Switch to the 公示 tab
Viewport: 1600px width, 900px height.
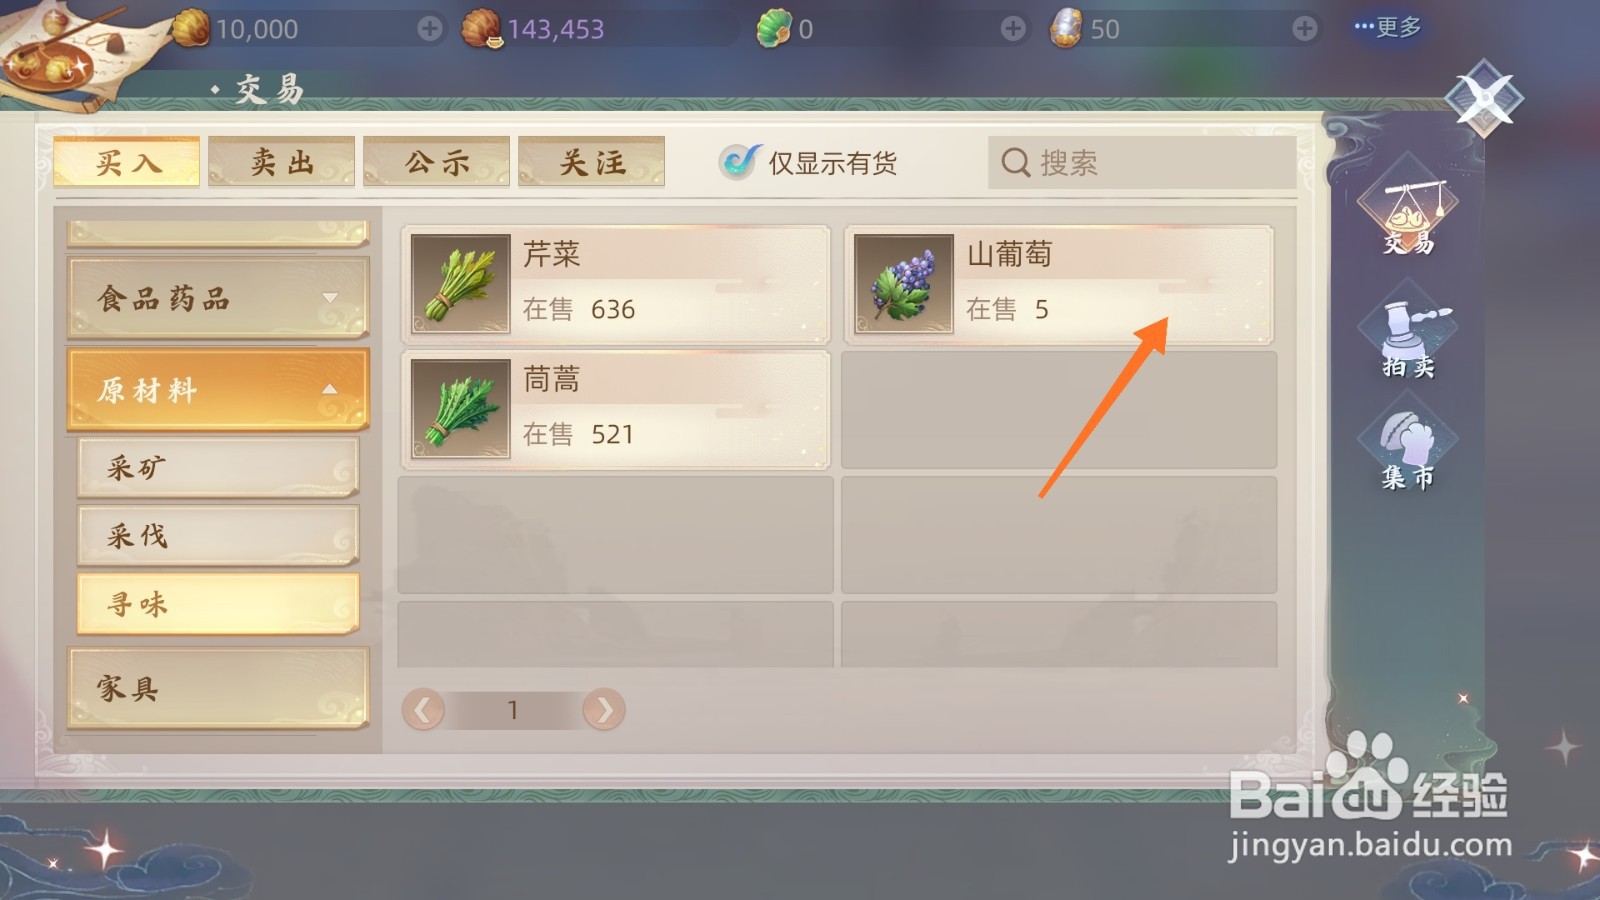[x=437, y=162]
